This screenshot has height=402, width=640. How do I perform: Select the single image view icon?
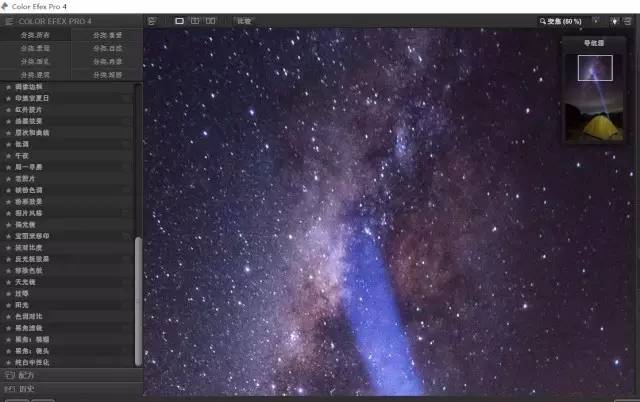(x=179, y=21)
